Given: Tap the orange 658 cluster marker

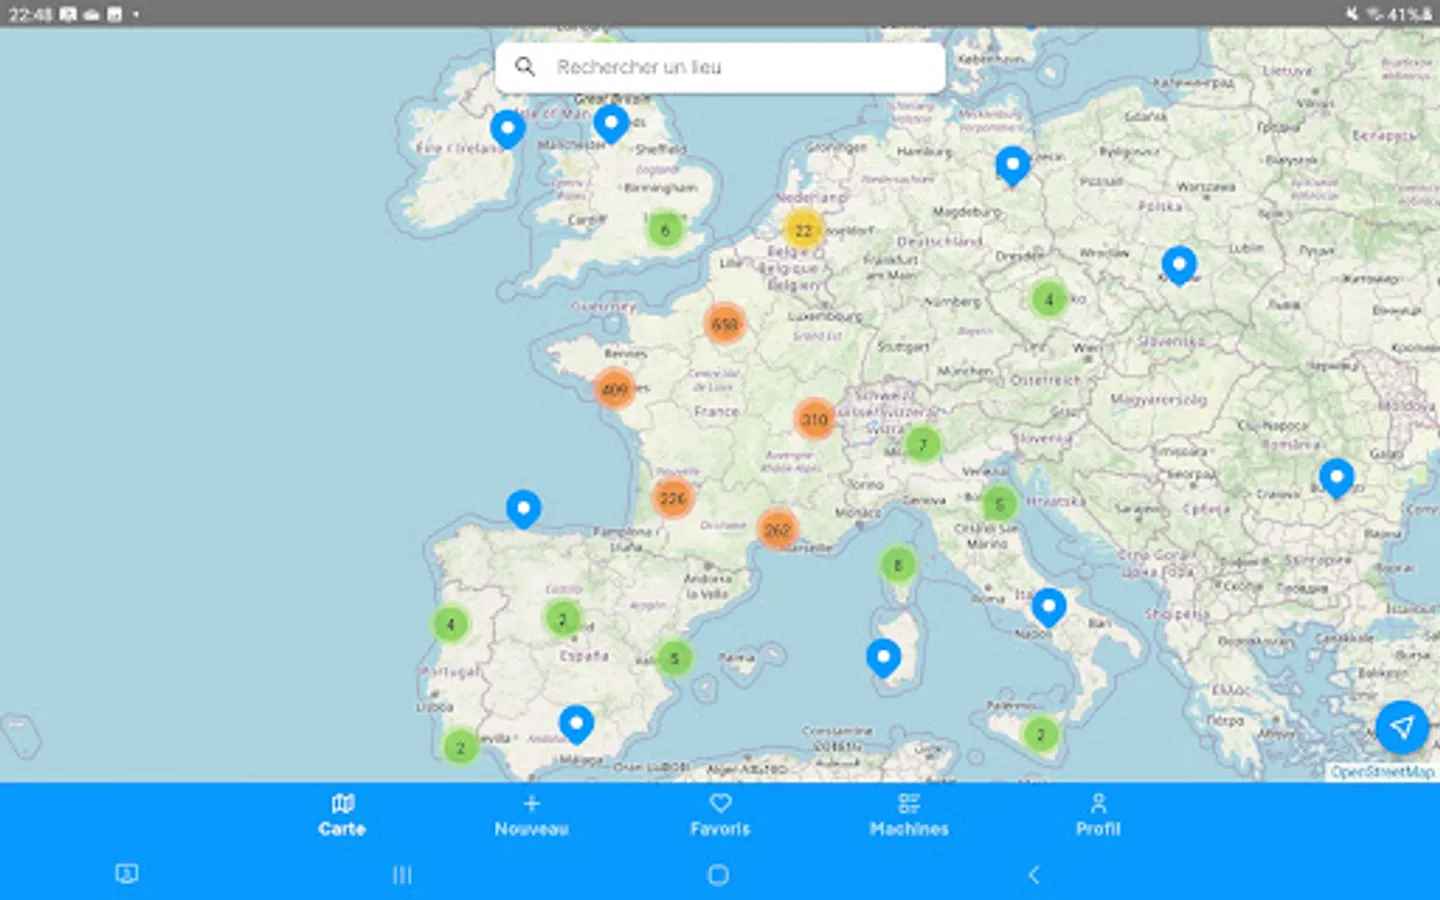Looking at the screenshot, I should [725, 323].
